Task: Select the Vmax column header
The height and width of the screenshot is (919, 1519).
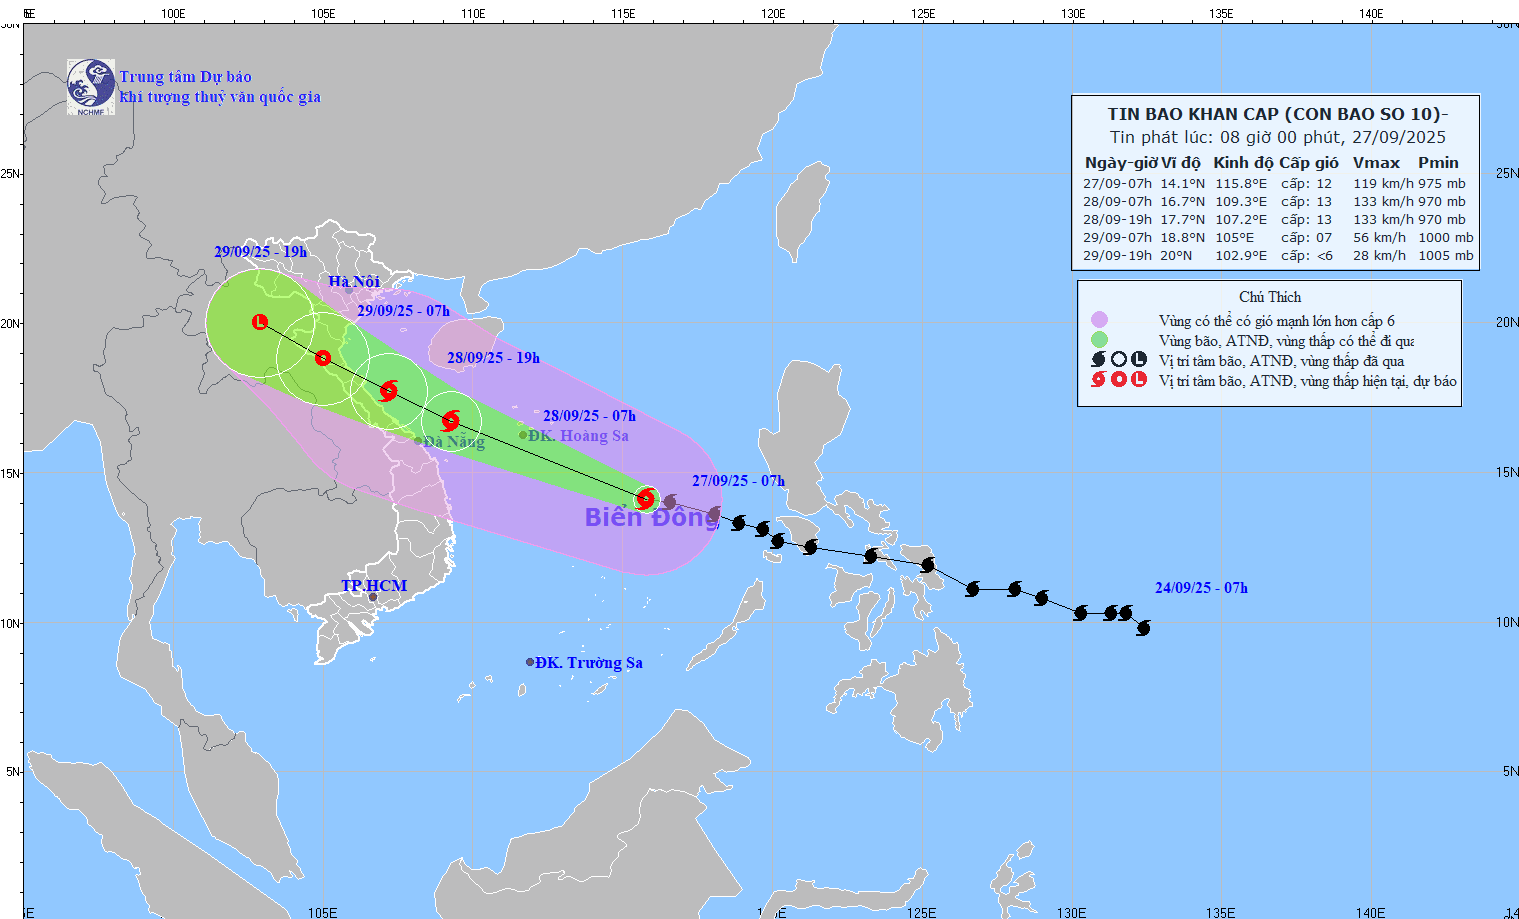Action: [x=1377, y=162]
